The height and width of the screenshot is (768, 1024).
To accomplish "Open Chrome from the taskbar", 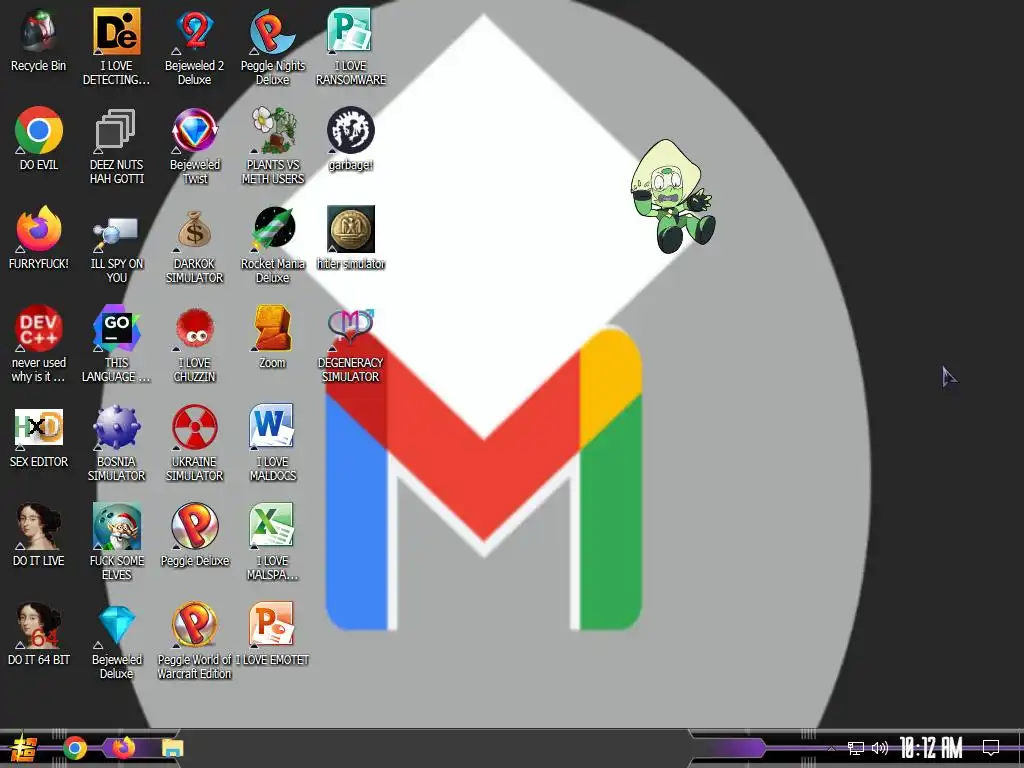I will click(74, 748).
